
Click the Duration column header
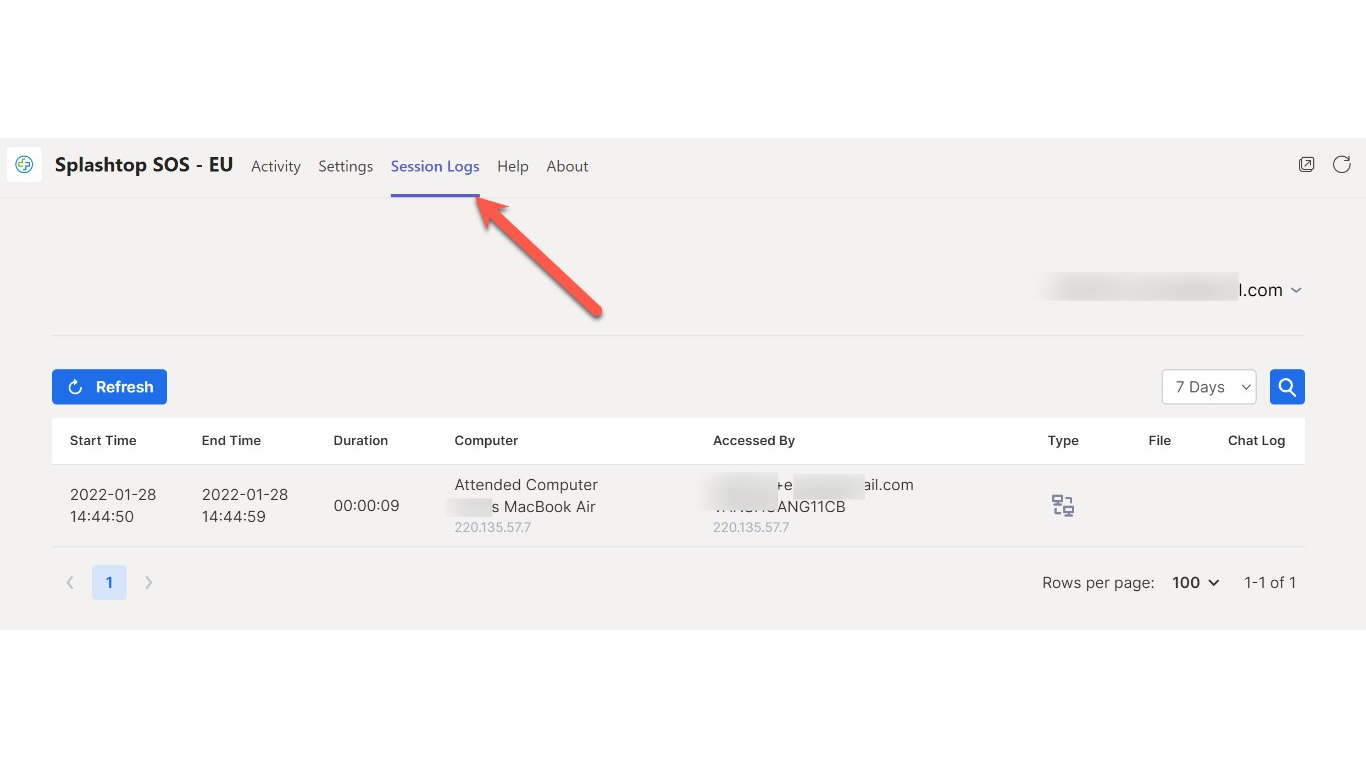click(x=361, y=441)
